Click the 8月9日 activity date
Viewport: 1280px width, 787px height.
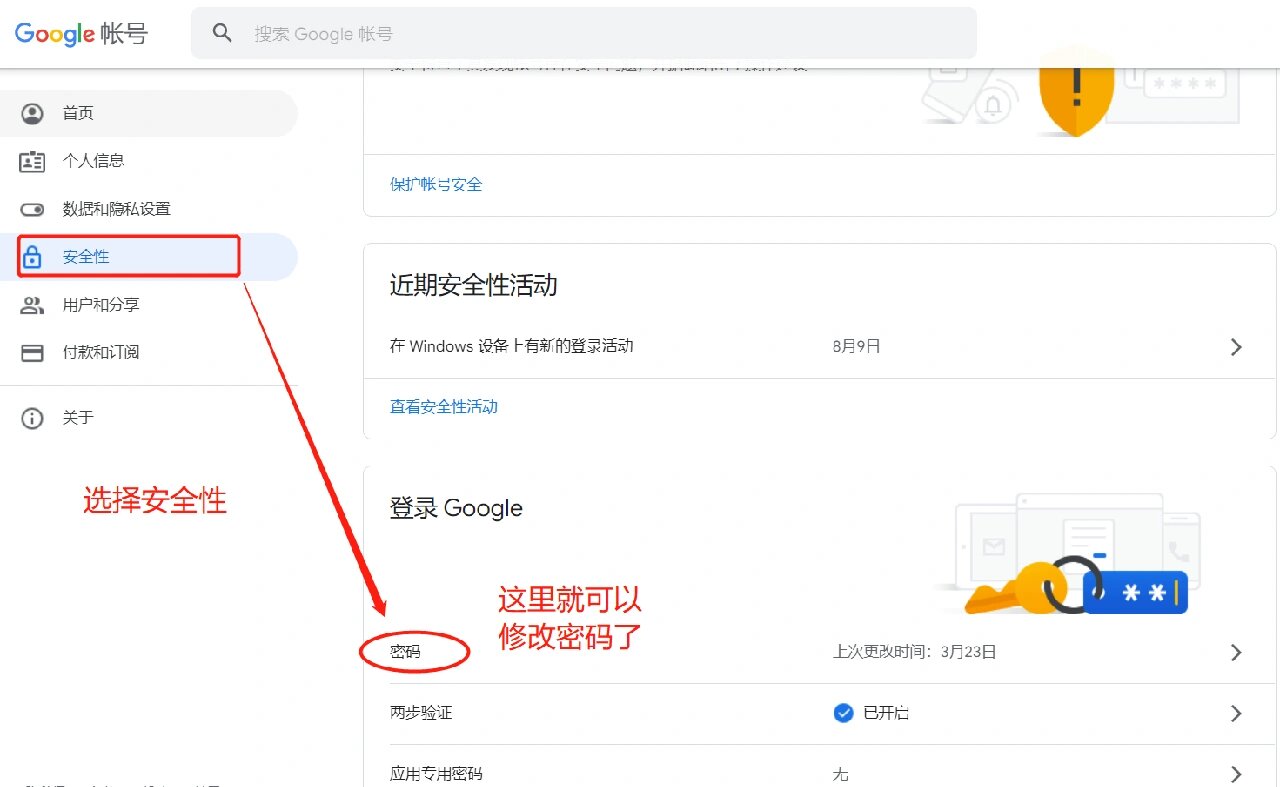pyautogui.click(x=857, y=347)
